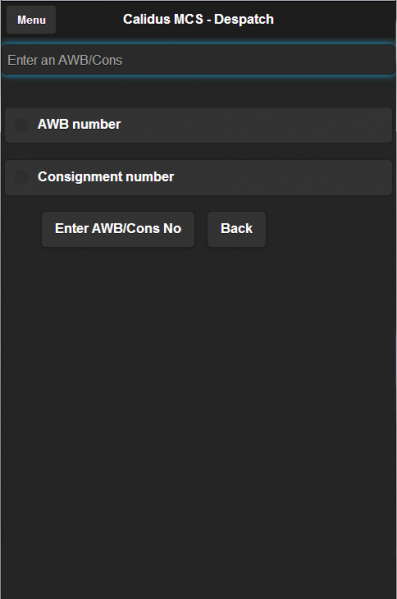Click the header bar next to Menu
The image size is (397, 599).
[332, 20]
